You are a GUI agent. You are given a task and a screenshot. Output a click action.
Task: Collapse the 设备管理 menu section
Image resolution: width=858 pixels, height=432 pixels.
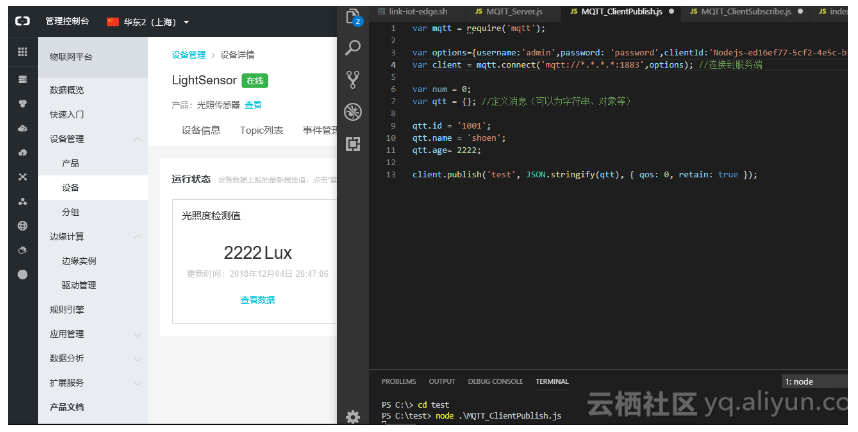click(138, 139)
